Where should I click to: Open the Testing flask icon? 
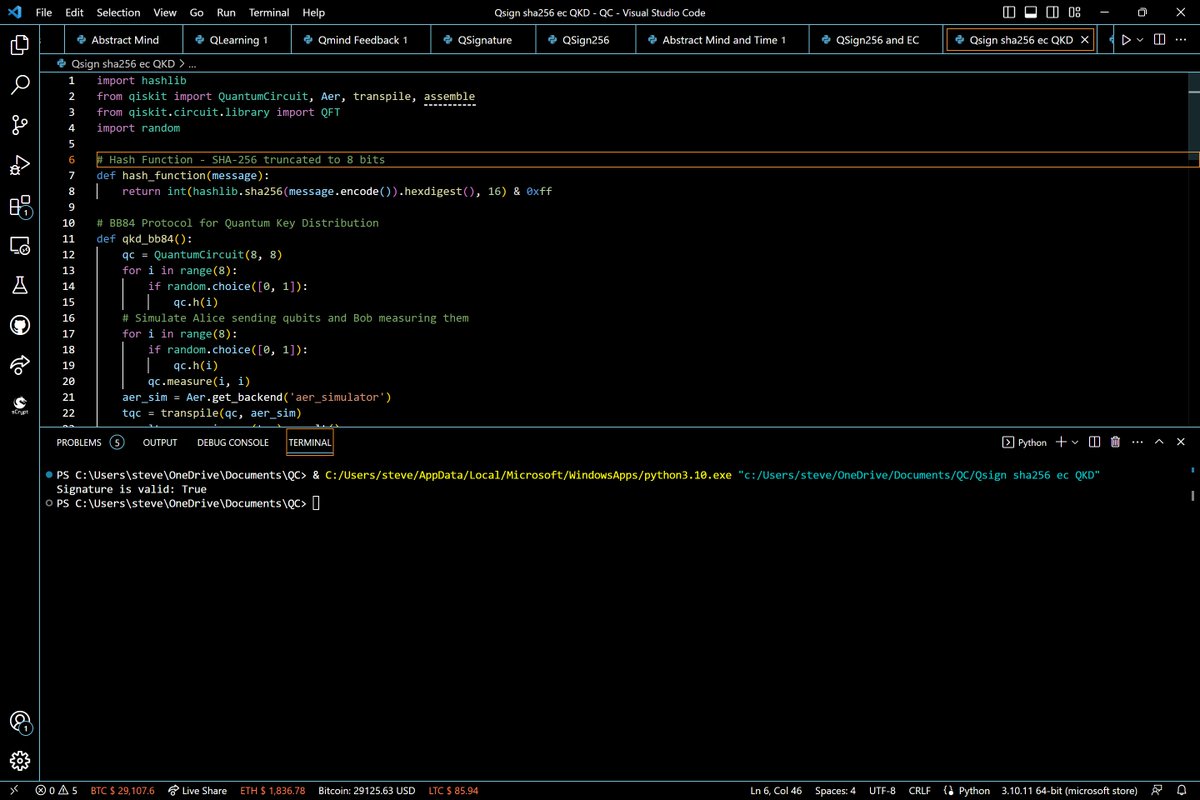coord(20,285)
